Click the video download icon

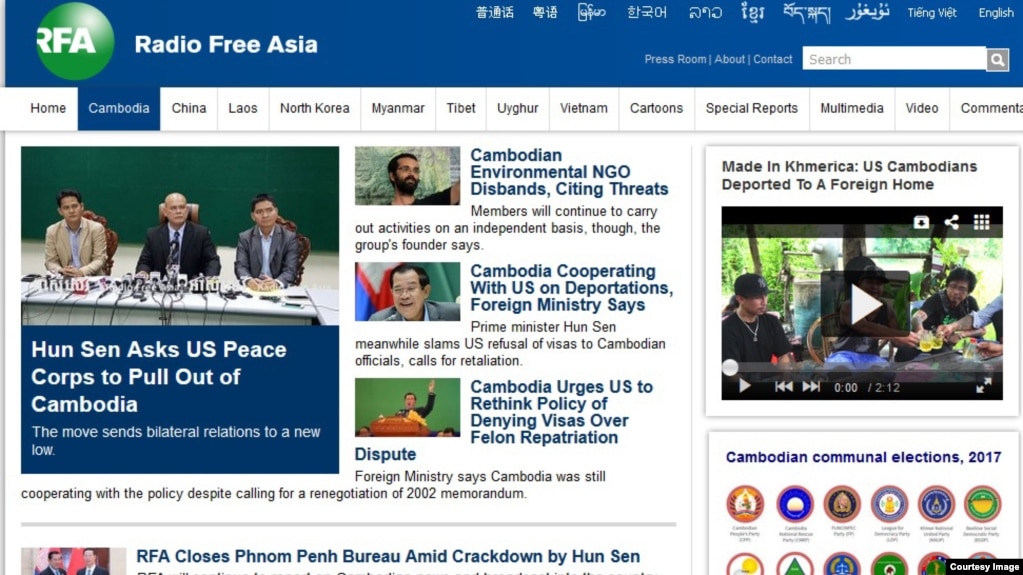click(x=921, y=222)
